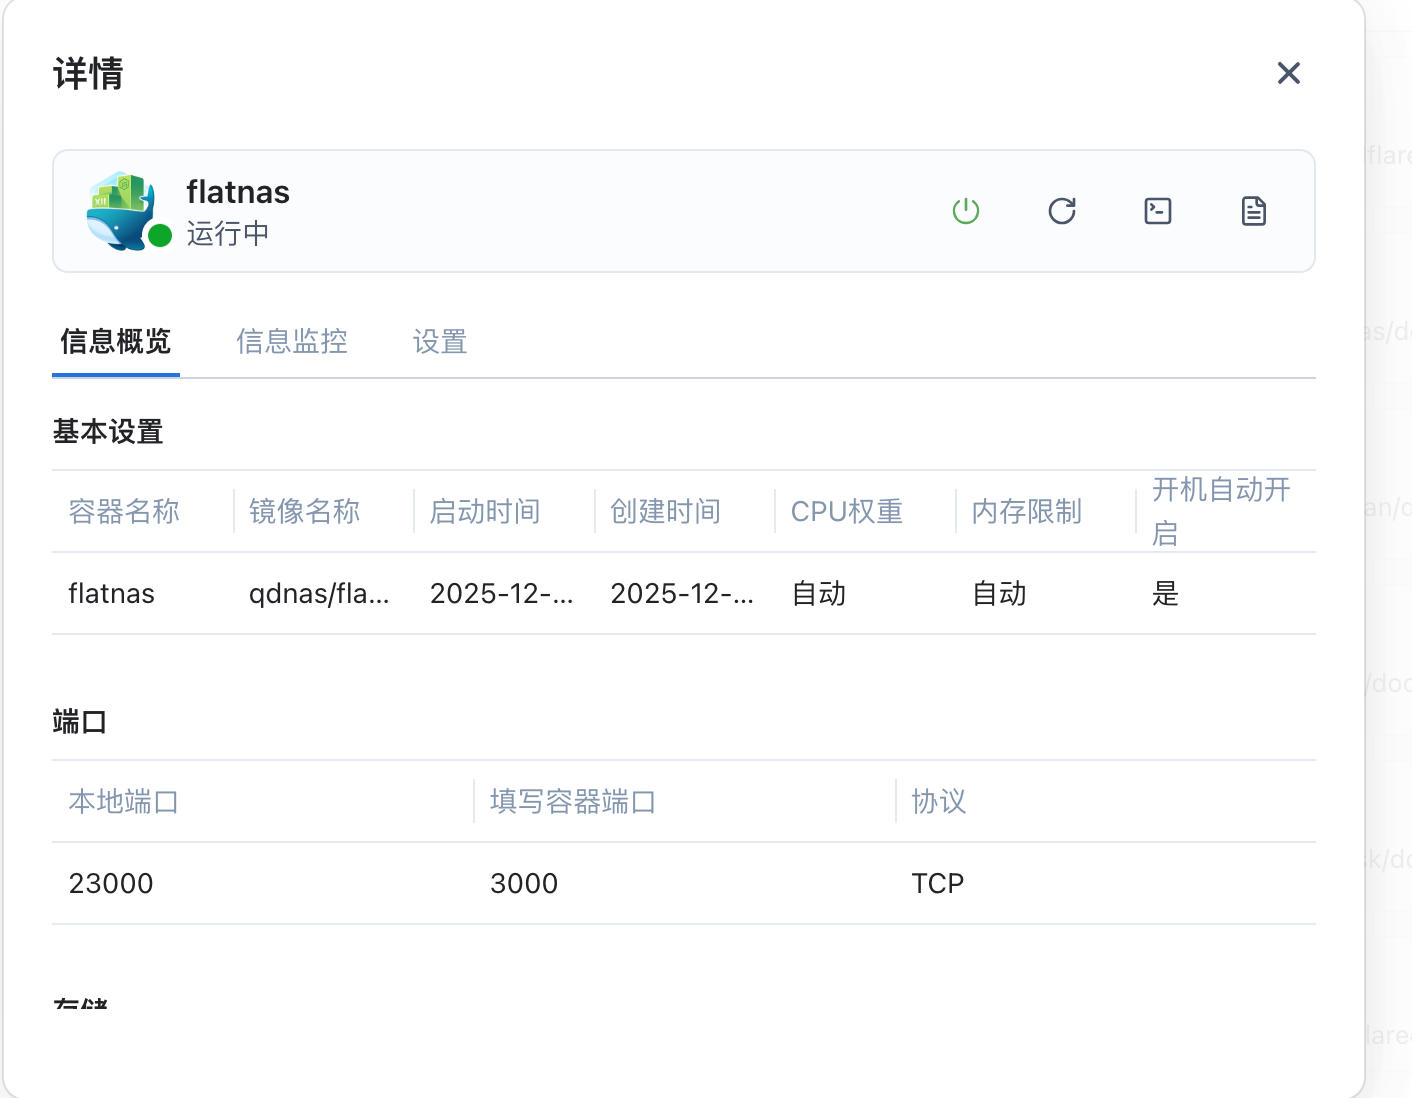The height and width of the screenshot is (1098, 1412).
Task: Click the flatnas title text in header card
Action: (238, 192)
